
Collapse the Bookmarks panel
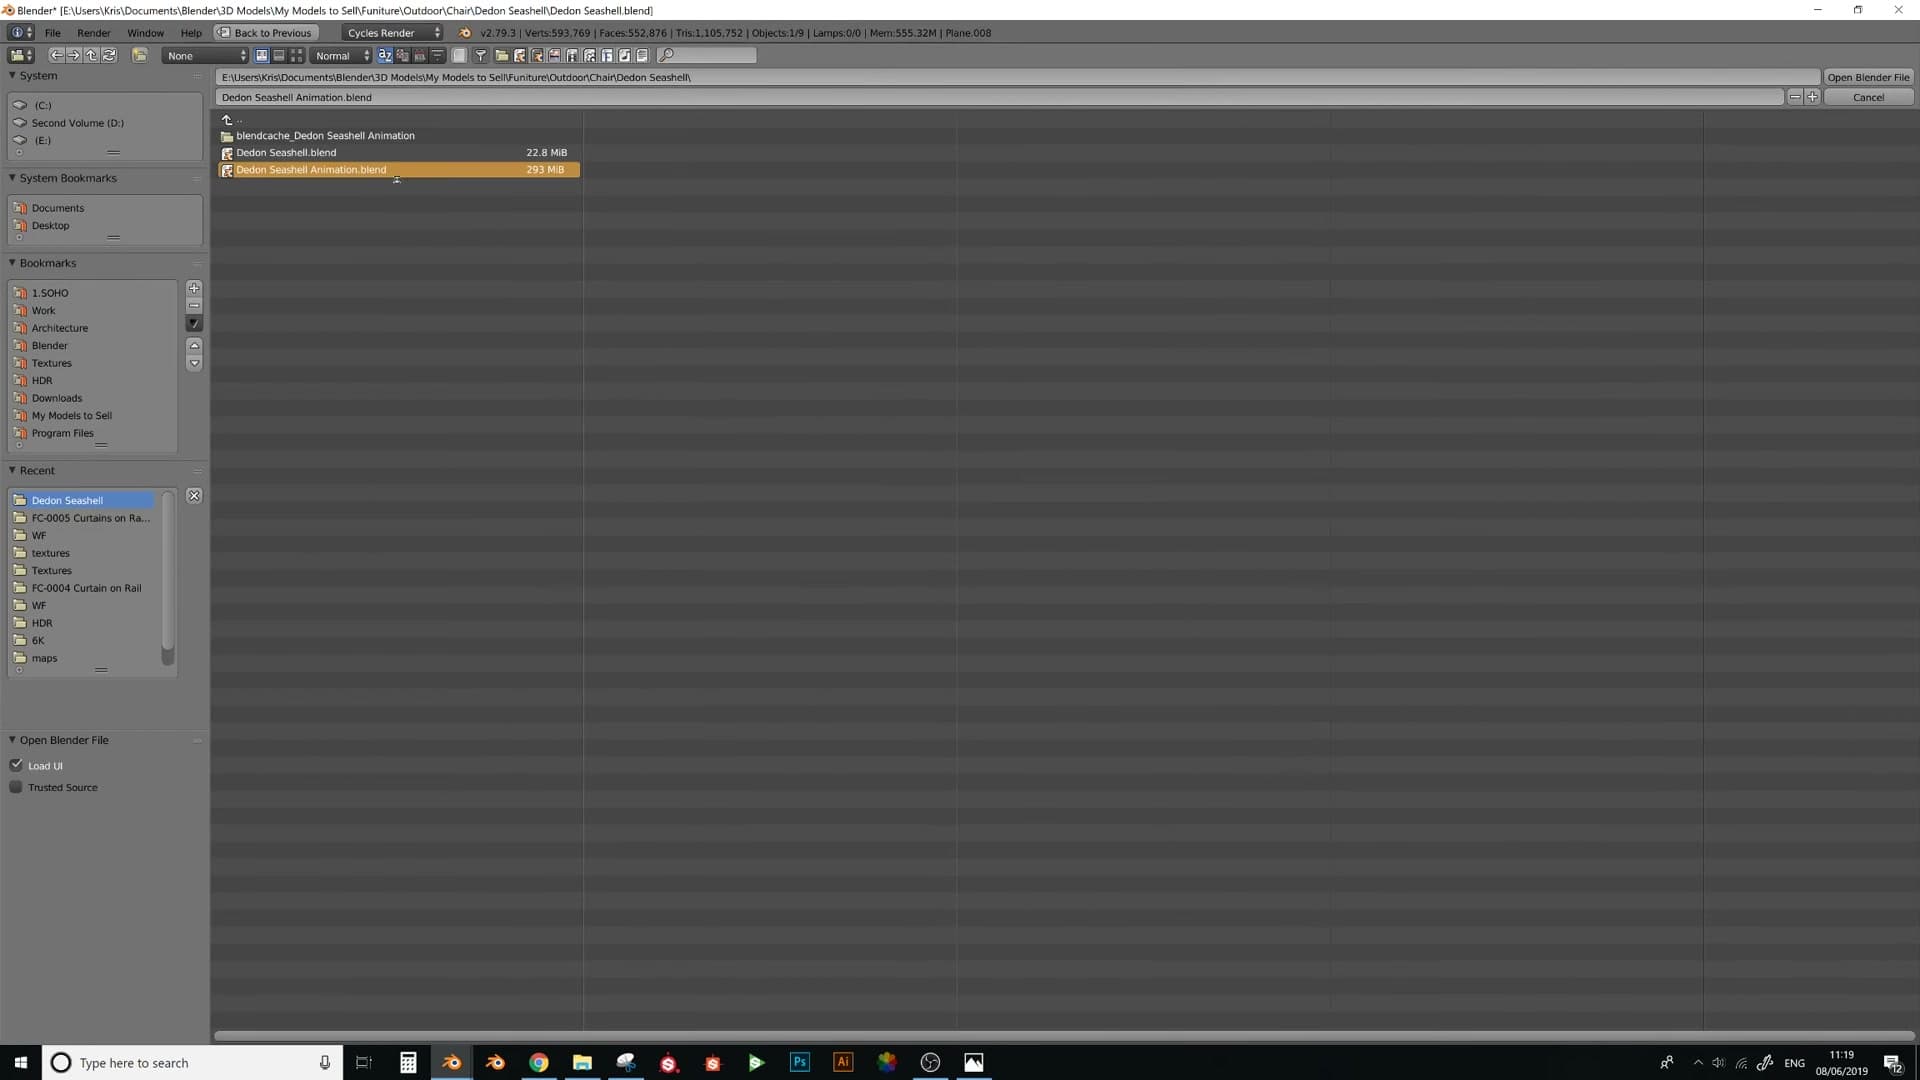pos(12,263)
